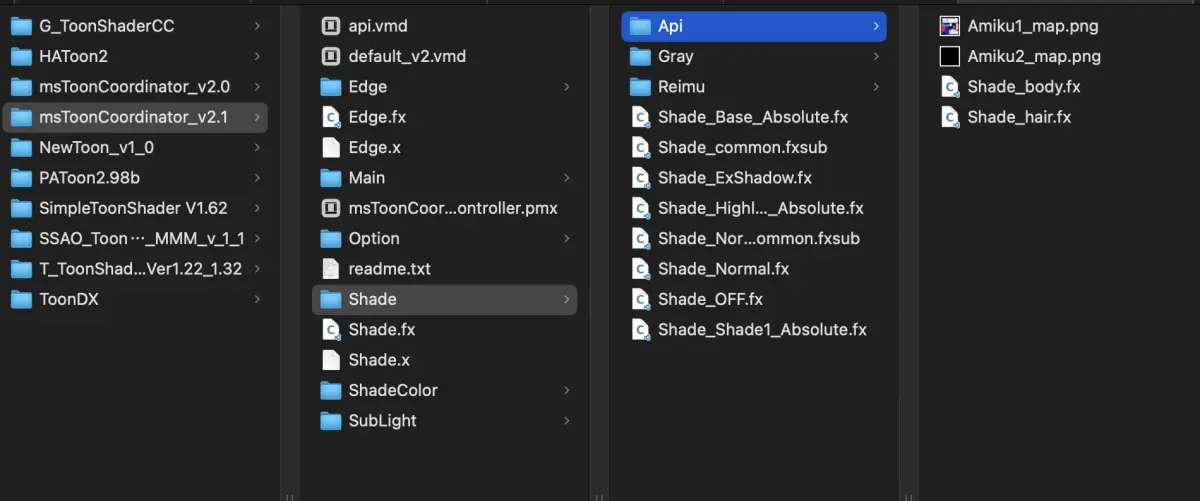Screen dimensions: 1200x501
Task: Click the Main folder icon
Action: [331, 178]
